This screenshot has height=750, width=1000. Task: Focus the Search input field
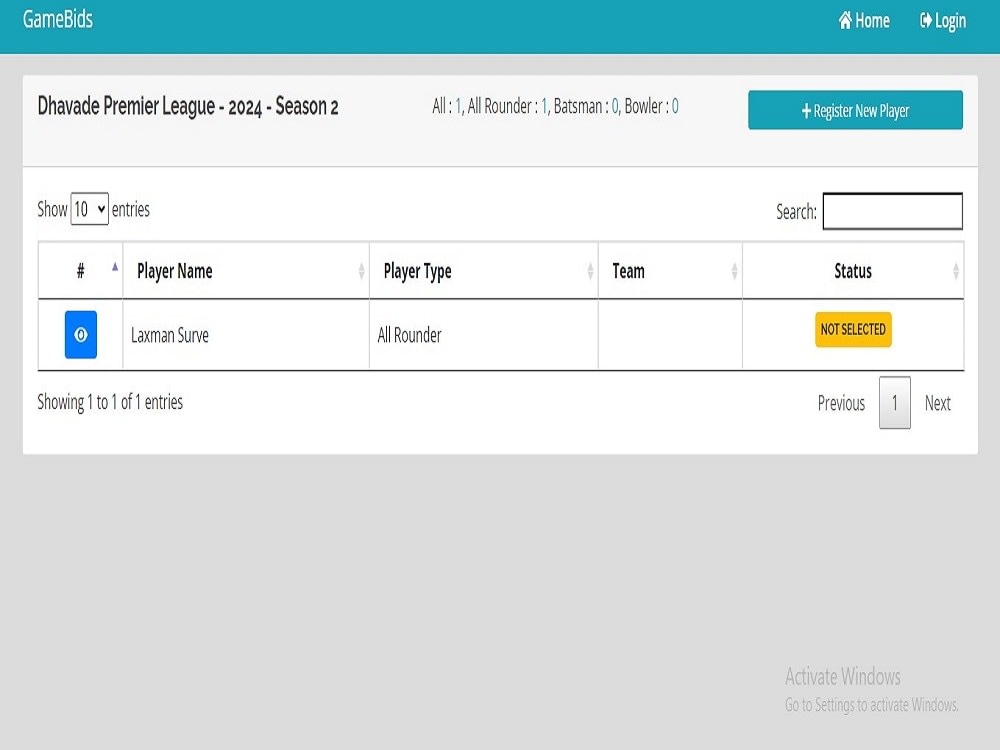892,211
